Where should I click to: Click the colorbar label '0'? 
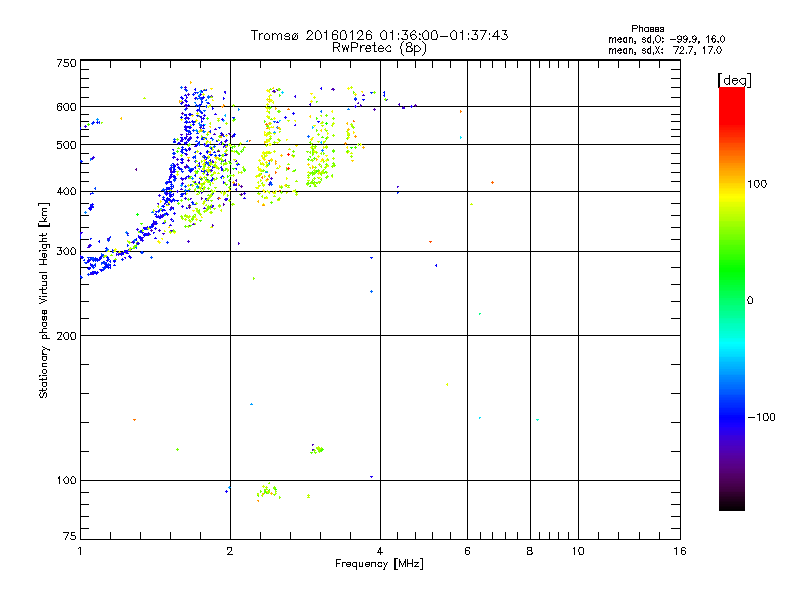click(750, 300)
